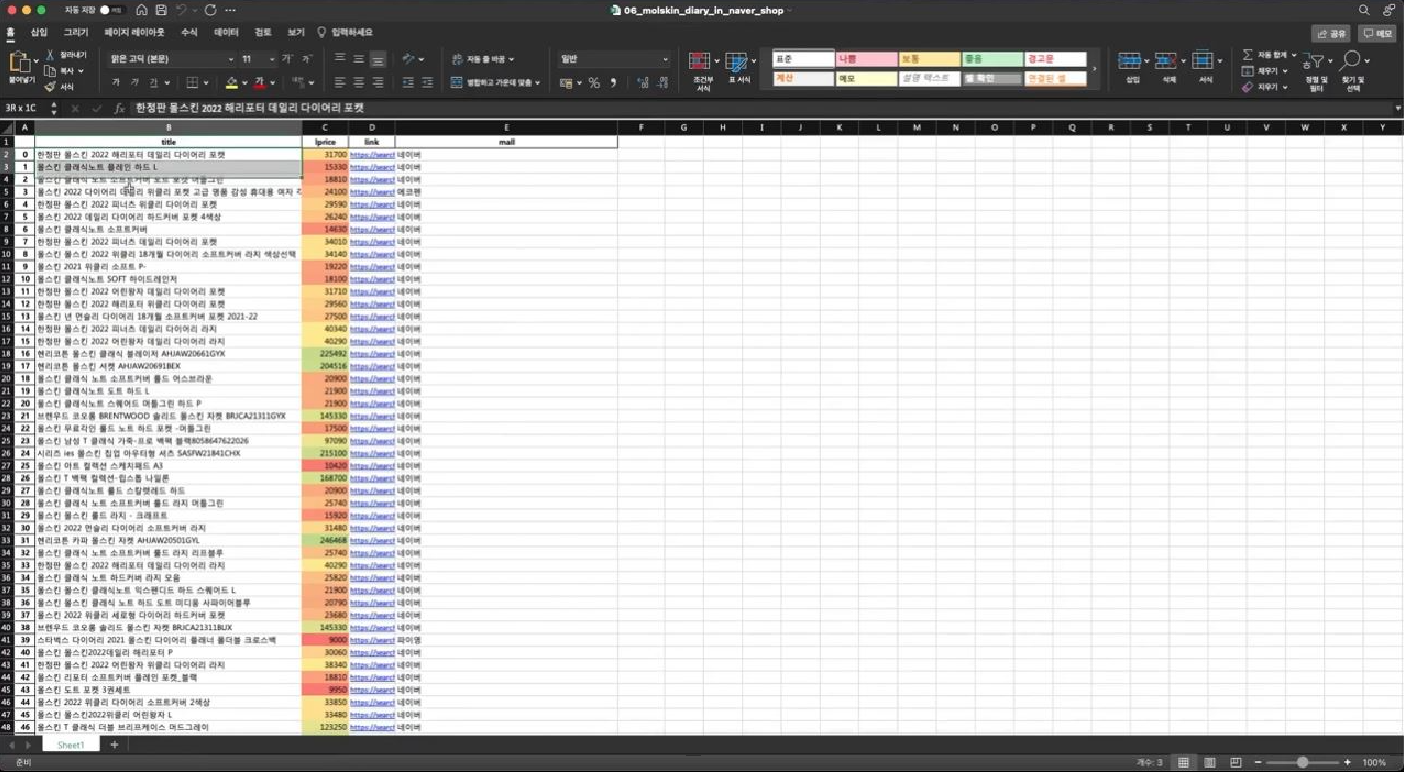Open the Home icon in title bar

coord(142,9)
